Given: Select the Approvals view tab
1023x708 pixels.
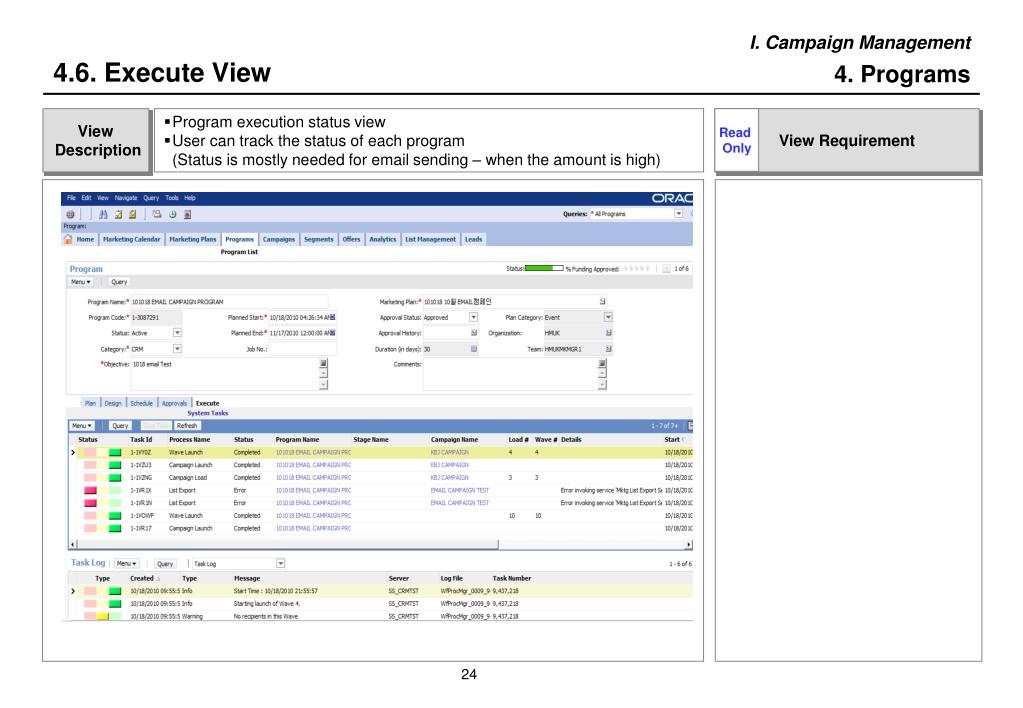Looking at the screenshot, I should [174, 403].
